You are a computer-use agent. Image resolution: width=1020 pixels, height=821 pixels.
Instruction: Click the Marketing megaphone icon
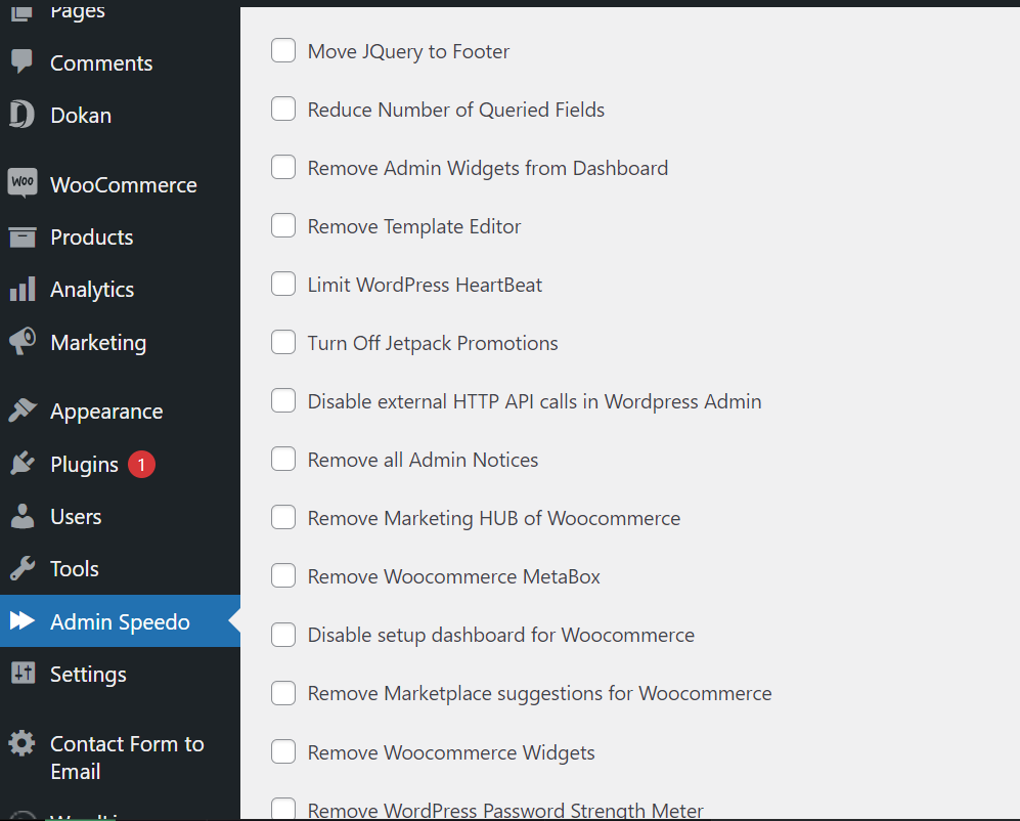[x=23, y=342]
